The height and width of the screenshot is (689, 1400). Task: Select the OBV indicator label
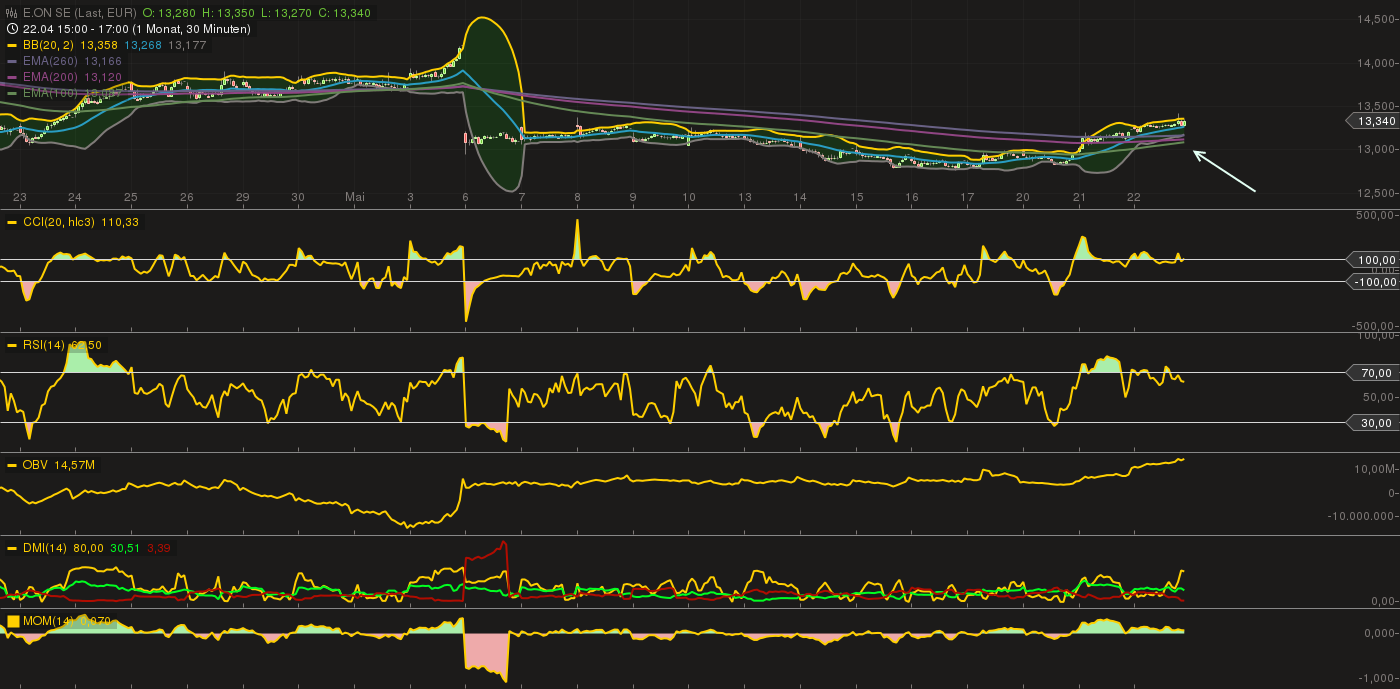[x=35, y=465]
